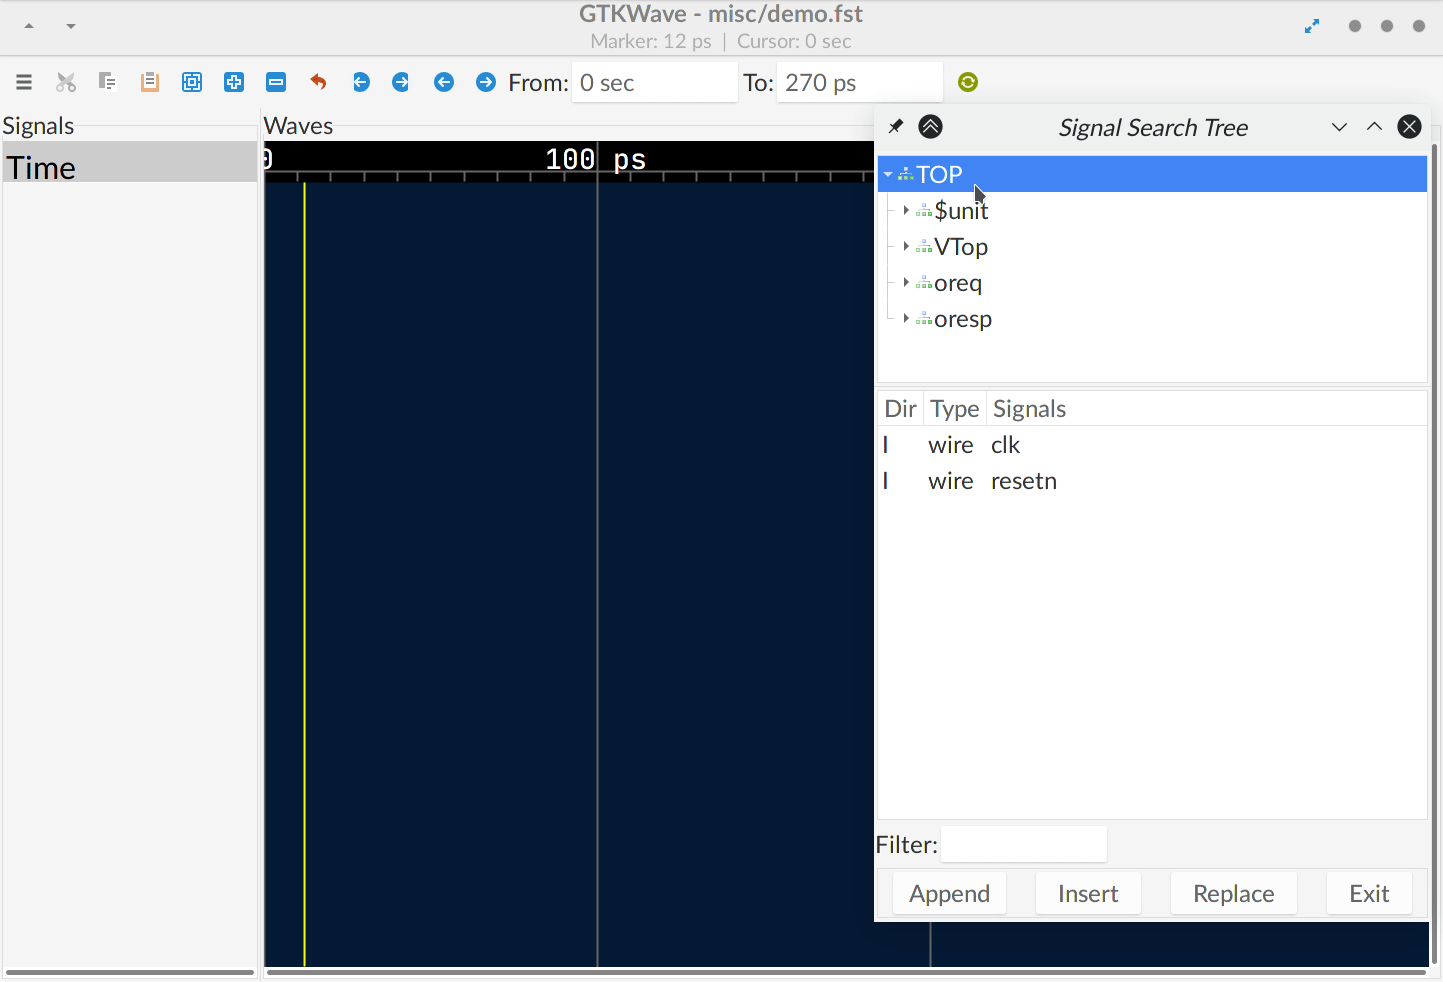This screenshot has width=1443, height=982.
Task: Select TOP in the search tree
Action: pos(1152,174)
